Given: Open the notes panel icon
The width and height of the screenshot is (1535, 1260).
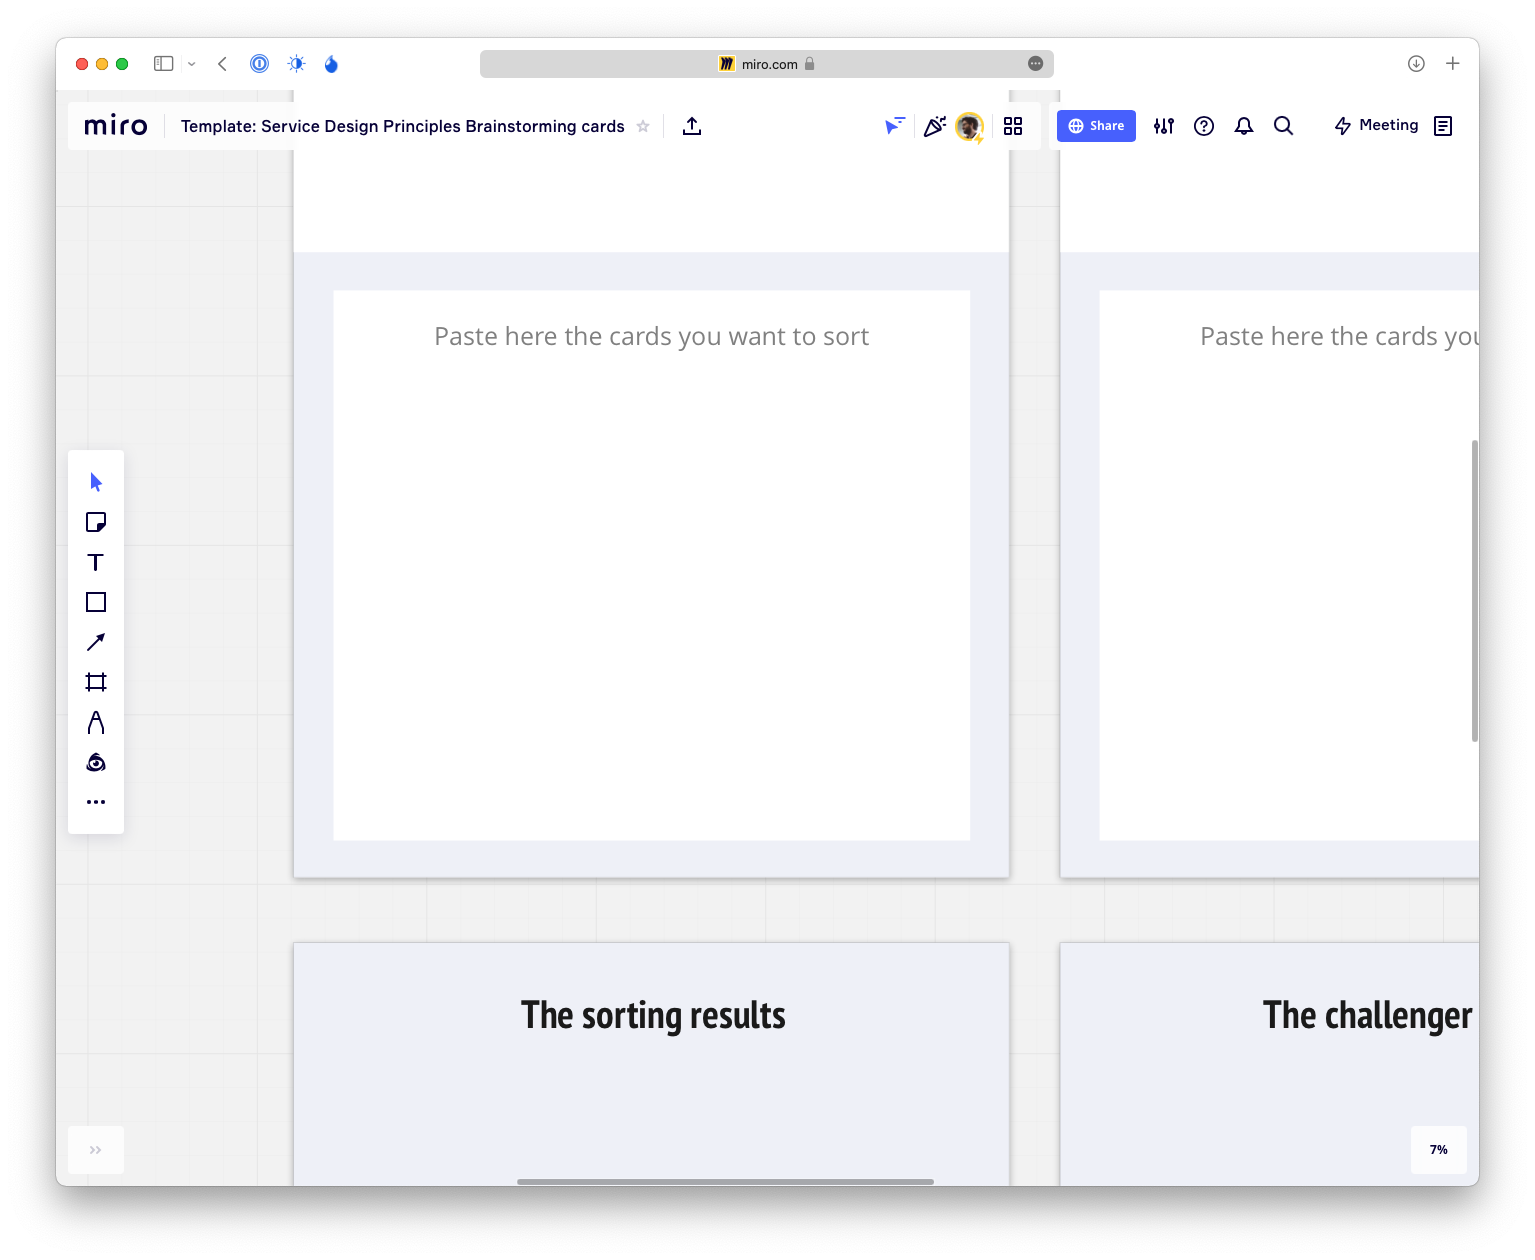Looking at the screenshot, I should pyautogui.click(x=1443, y=126).
